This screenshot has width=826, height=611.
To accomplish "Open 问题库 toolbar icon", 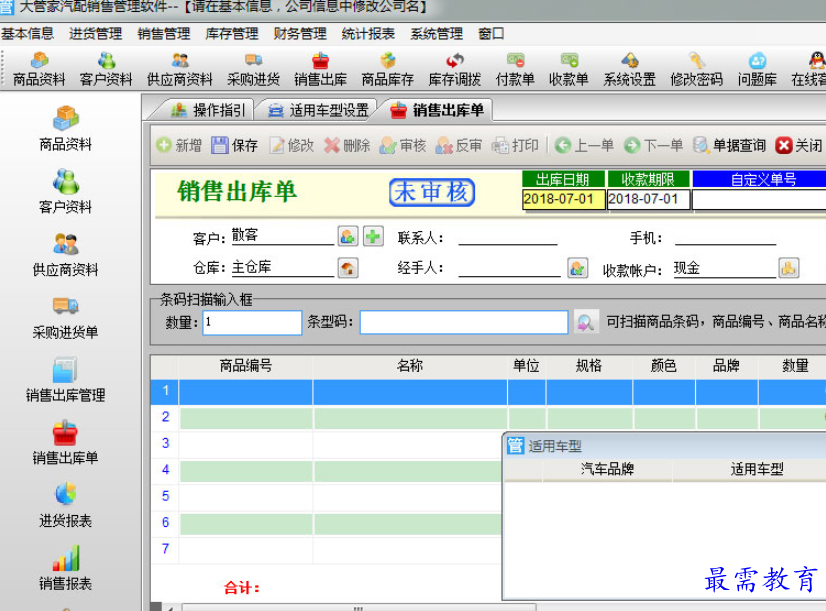I will 757,70.
